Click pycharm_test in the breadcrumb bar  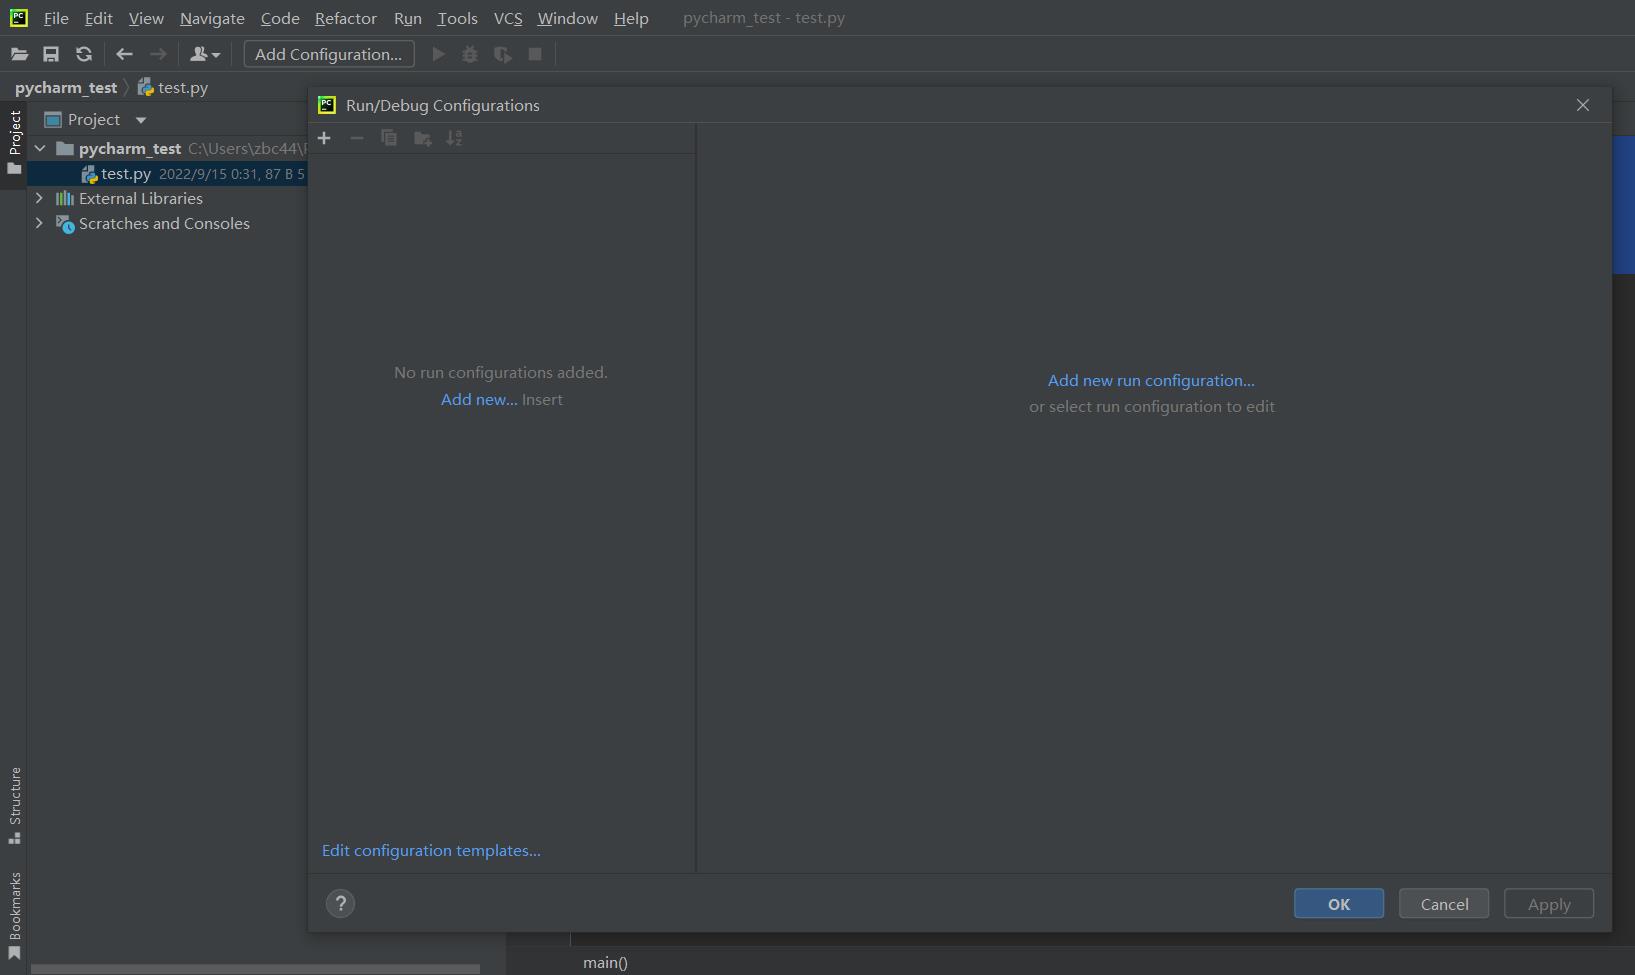(66, 87)
